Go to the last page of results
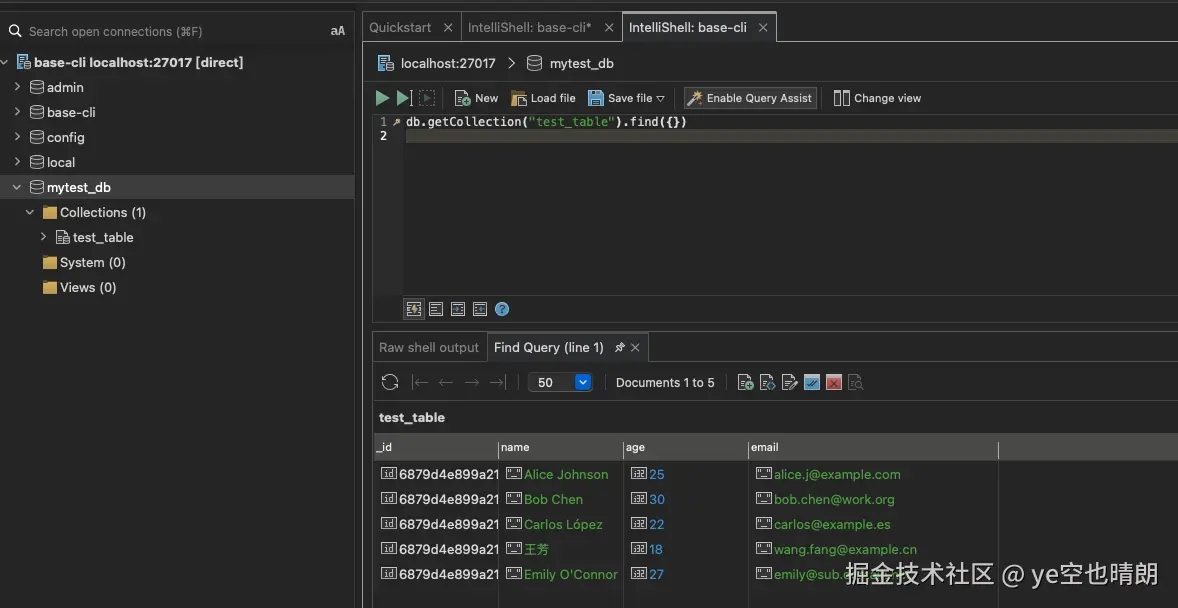The image size is (1178, 608). point(497,383)
